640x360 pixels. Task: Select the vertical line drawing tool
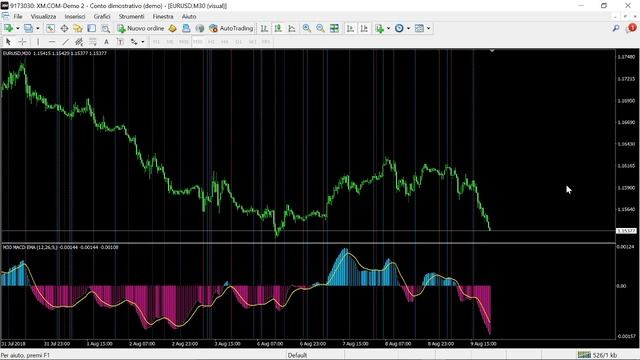(38, 42)
